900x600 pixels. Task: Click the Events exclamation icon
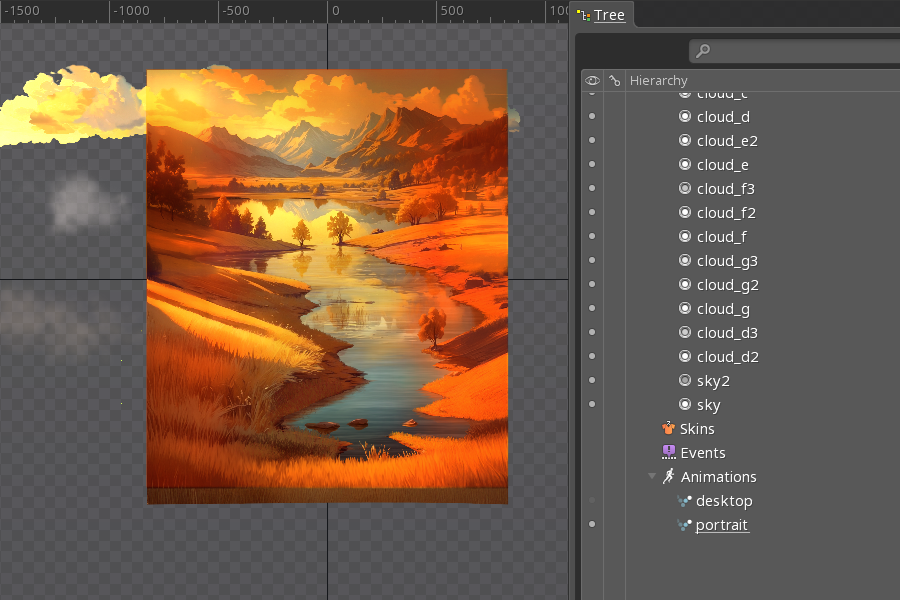[x=669, y=452]
